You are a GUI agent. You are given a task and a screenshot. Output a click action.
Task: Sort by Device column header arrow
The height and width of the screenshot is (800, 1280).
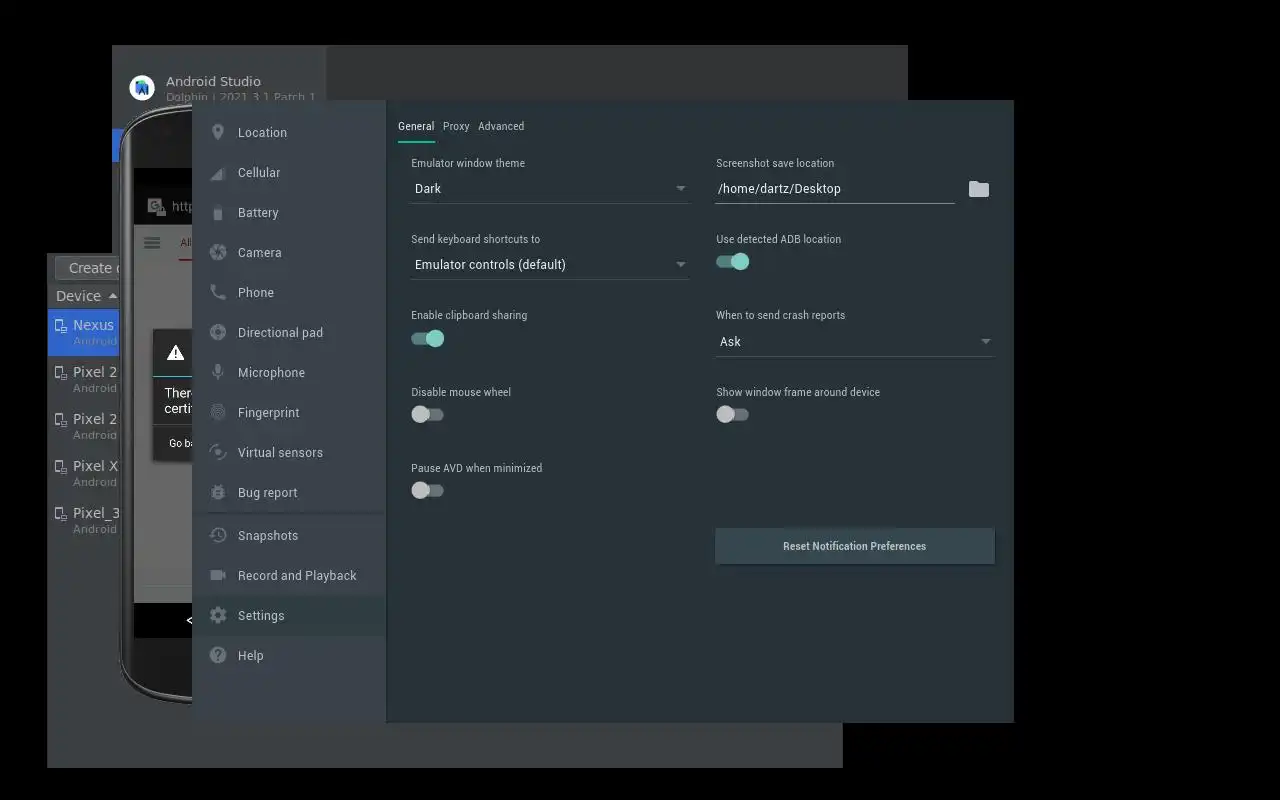click(x=113, y=296)
